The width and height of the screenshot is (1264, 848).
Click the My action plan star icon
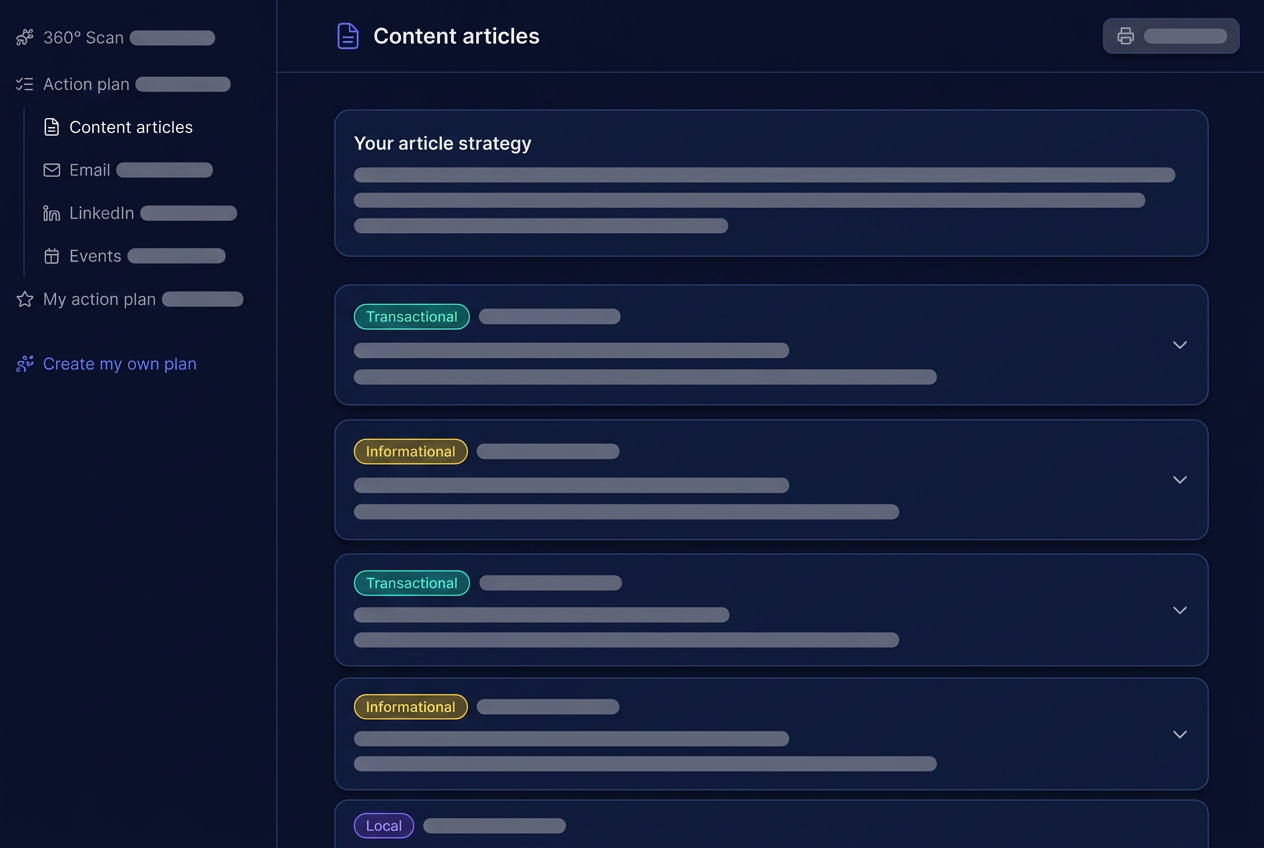[25, 299]
